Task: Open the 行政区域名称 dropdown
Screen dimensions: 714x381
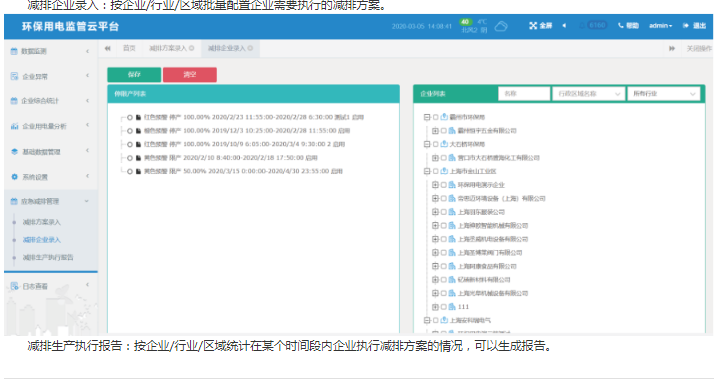Action: (x=588, y=94)
